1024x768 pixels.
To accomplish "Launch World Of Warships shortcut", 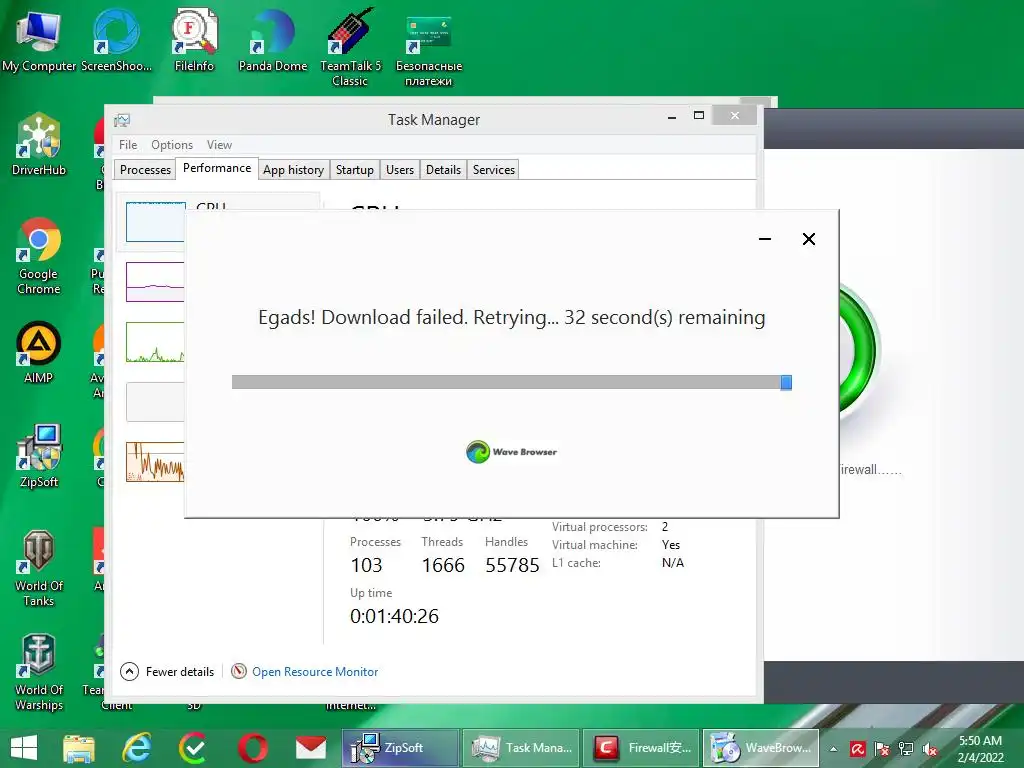I will click(39, 673).
